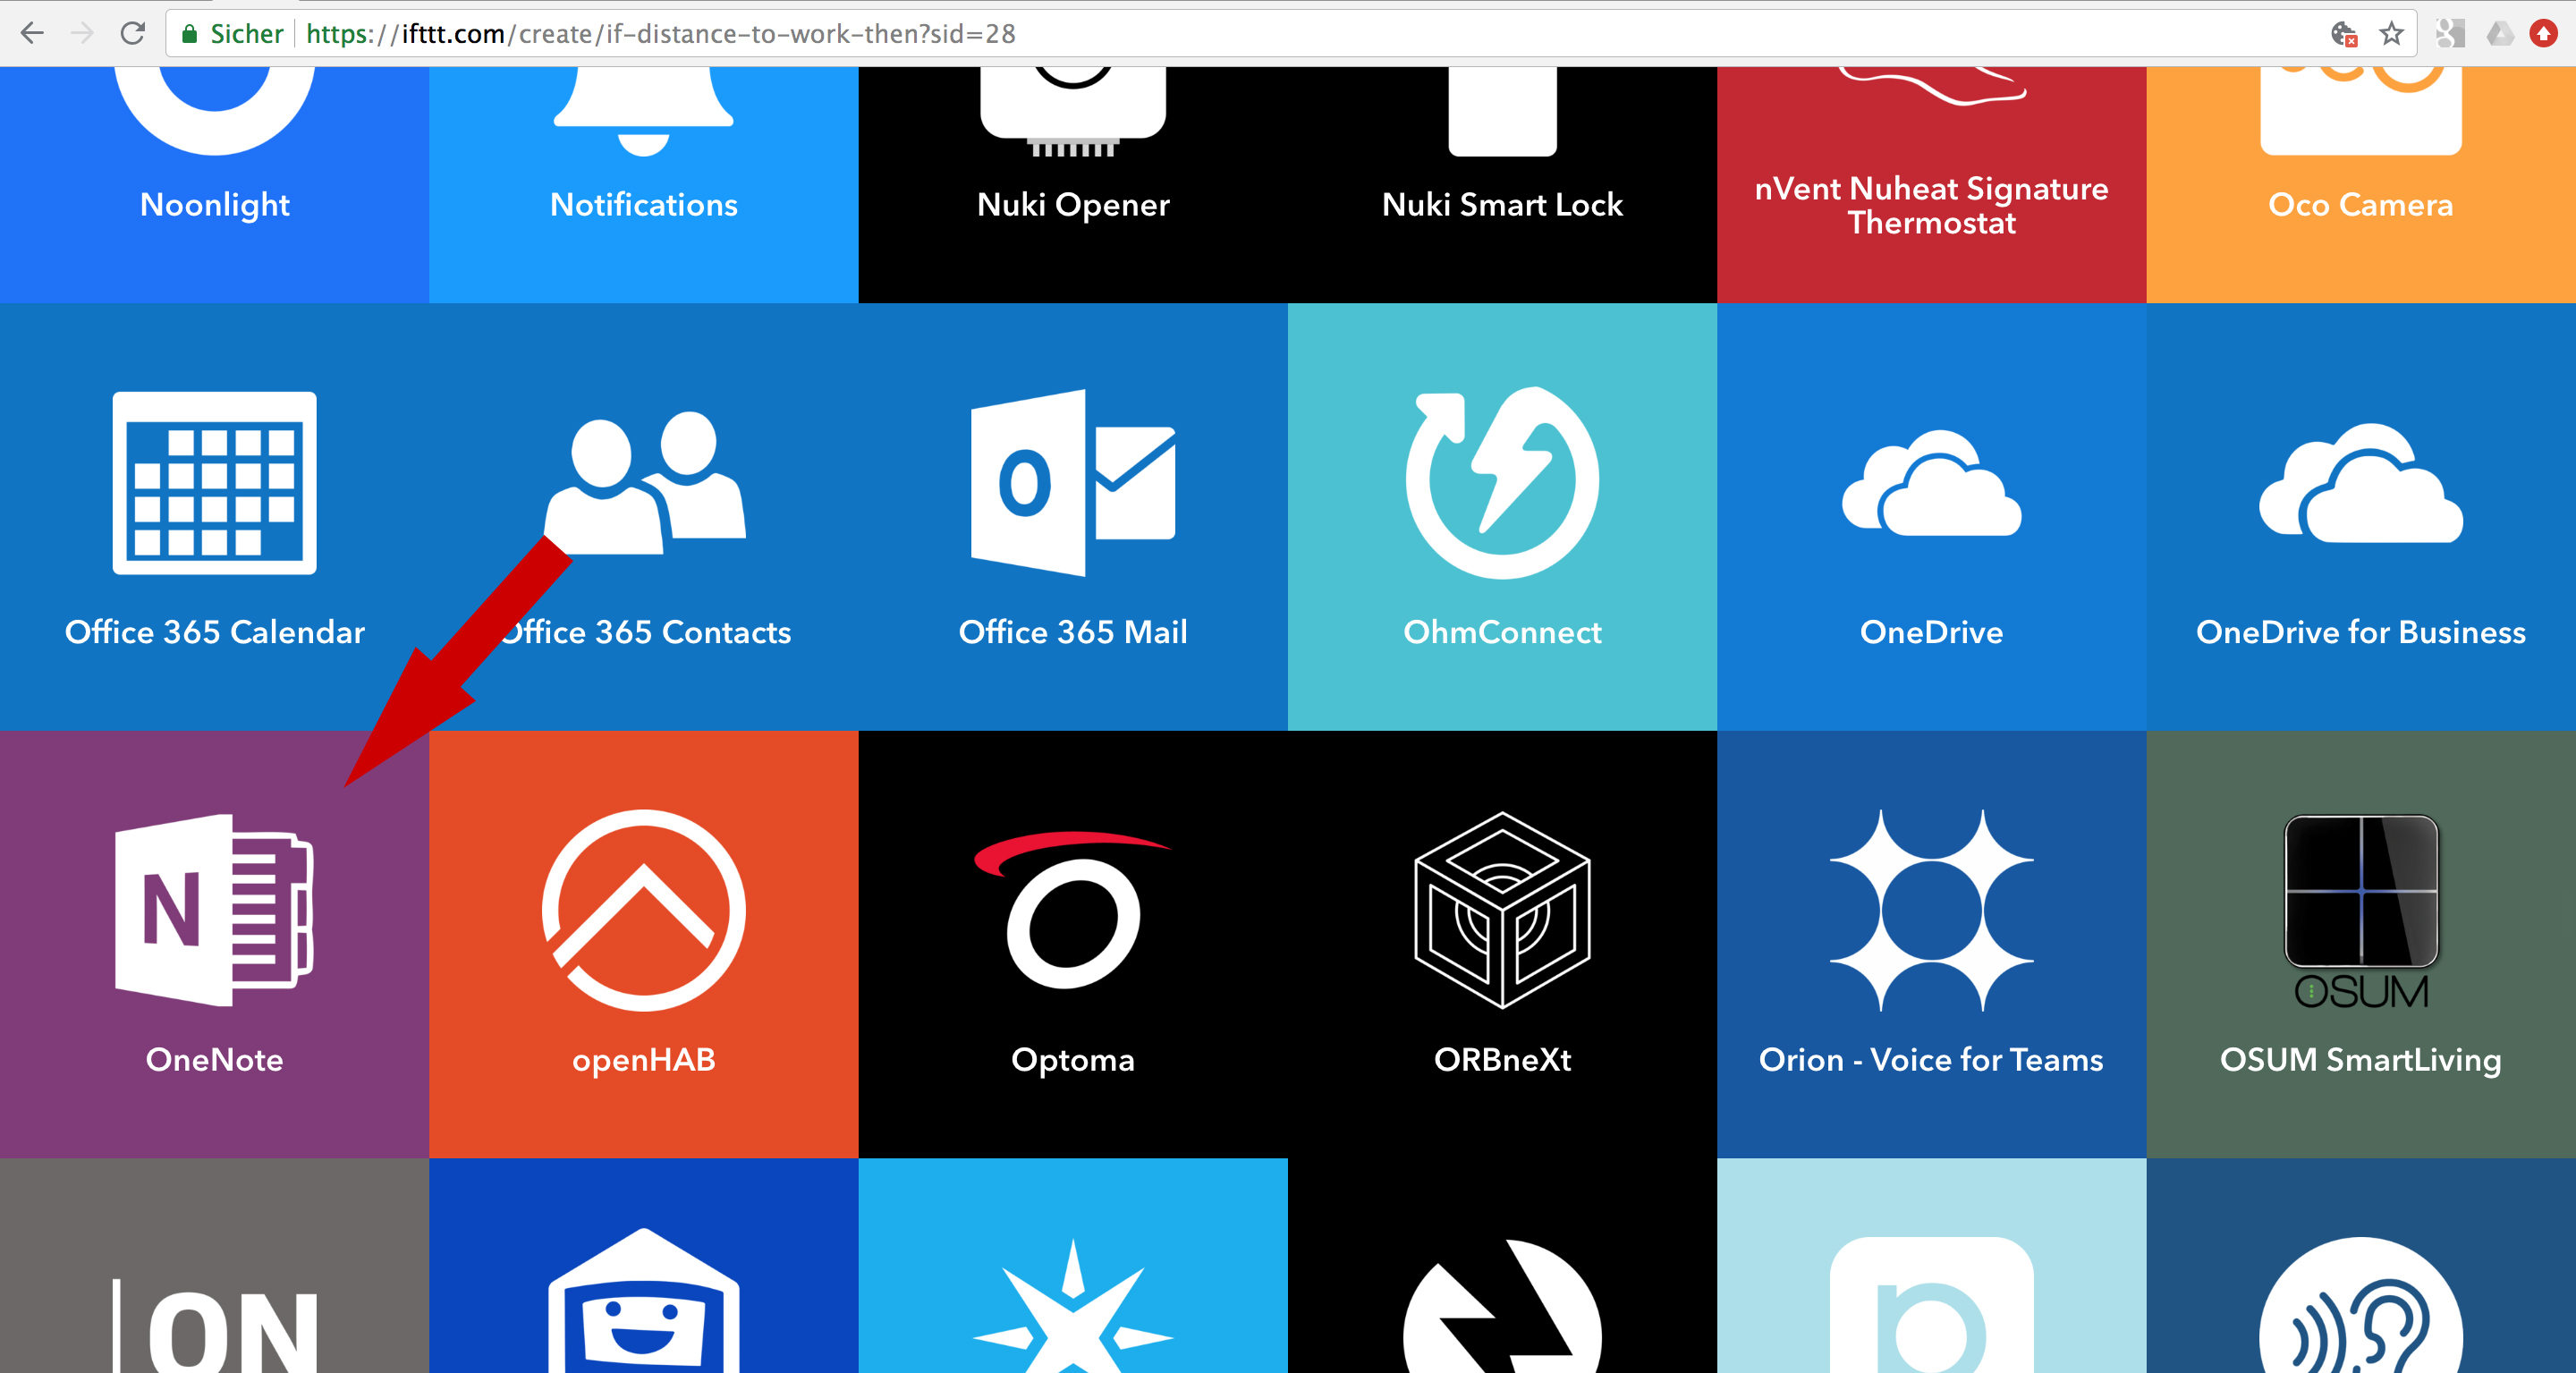The image size is (2576, 1373).
Task: Select the OneNote service tile
Action: (x=214, y=944)
